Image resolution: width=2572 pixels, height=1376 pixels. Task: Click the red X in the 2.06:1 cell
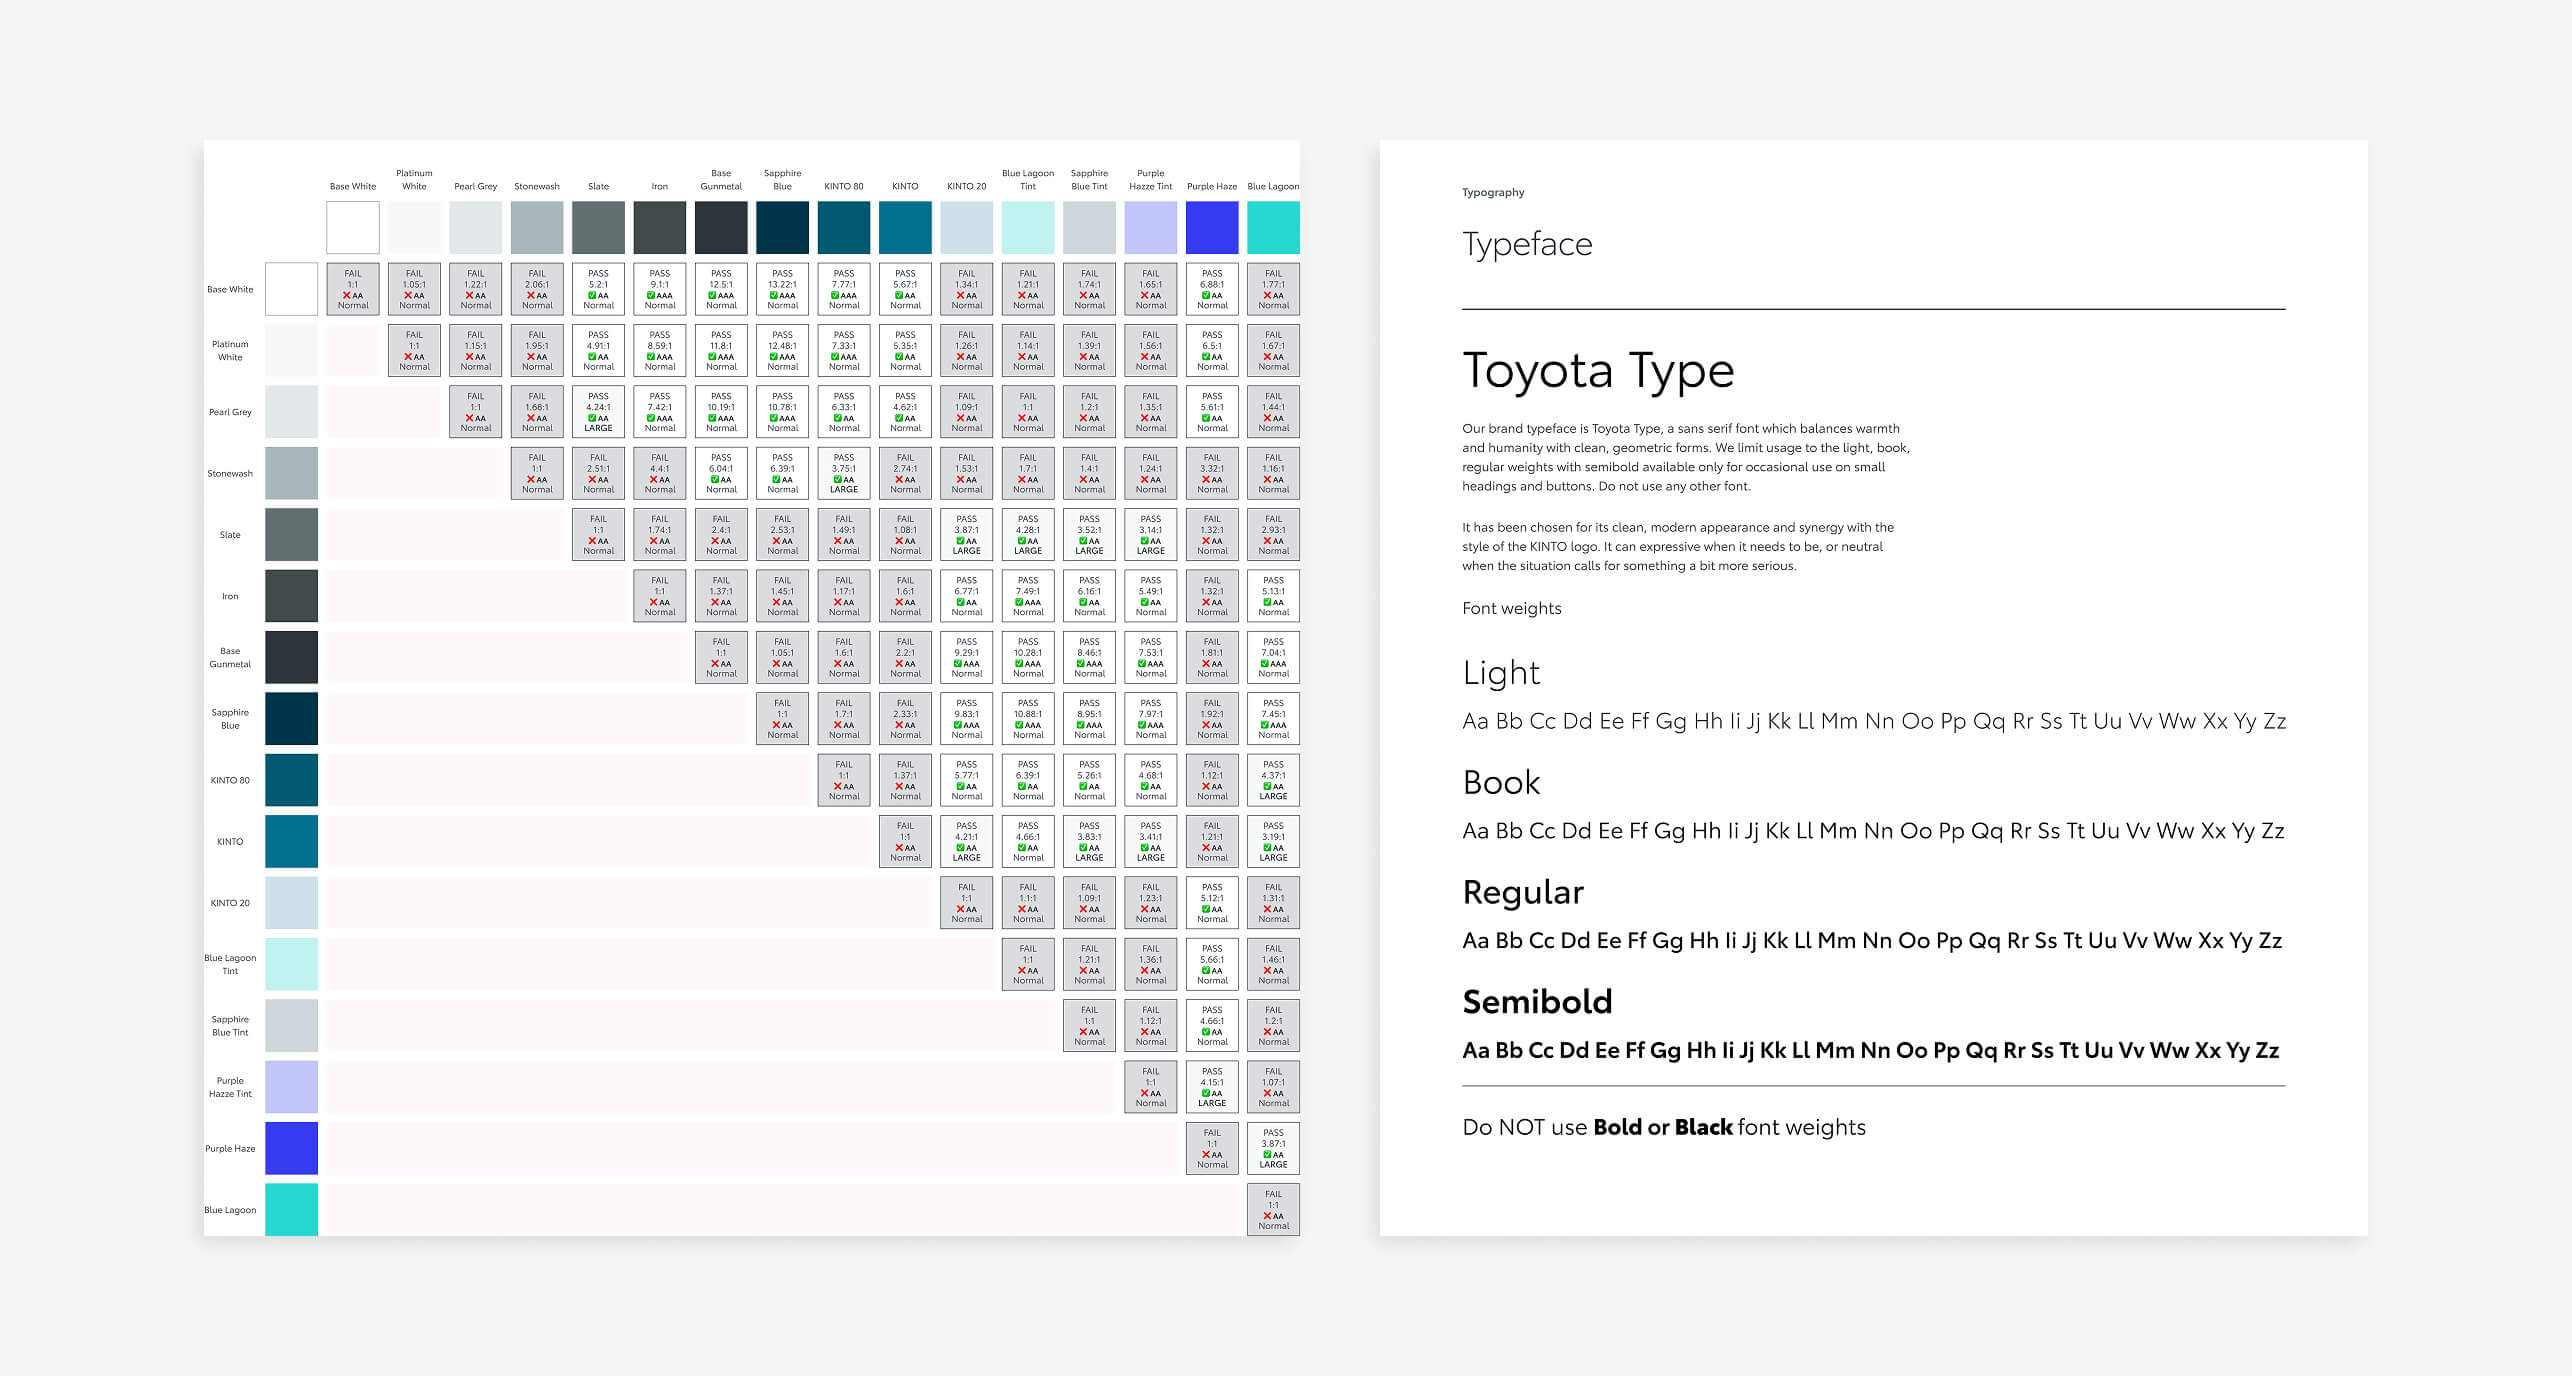point(530,296)
